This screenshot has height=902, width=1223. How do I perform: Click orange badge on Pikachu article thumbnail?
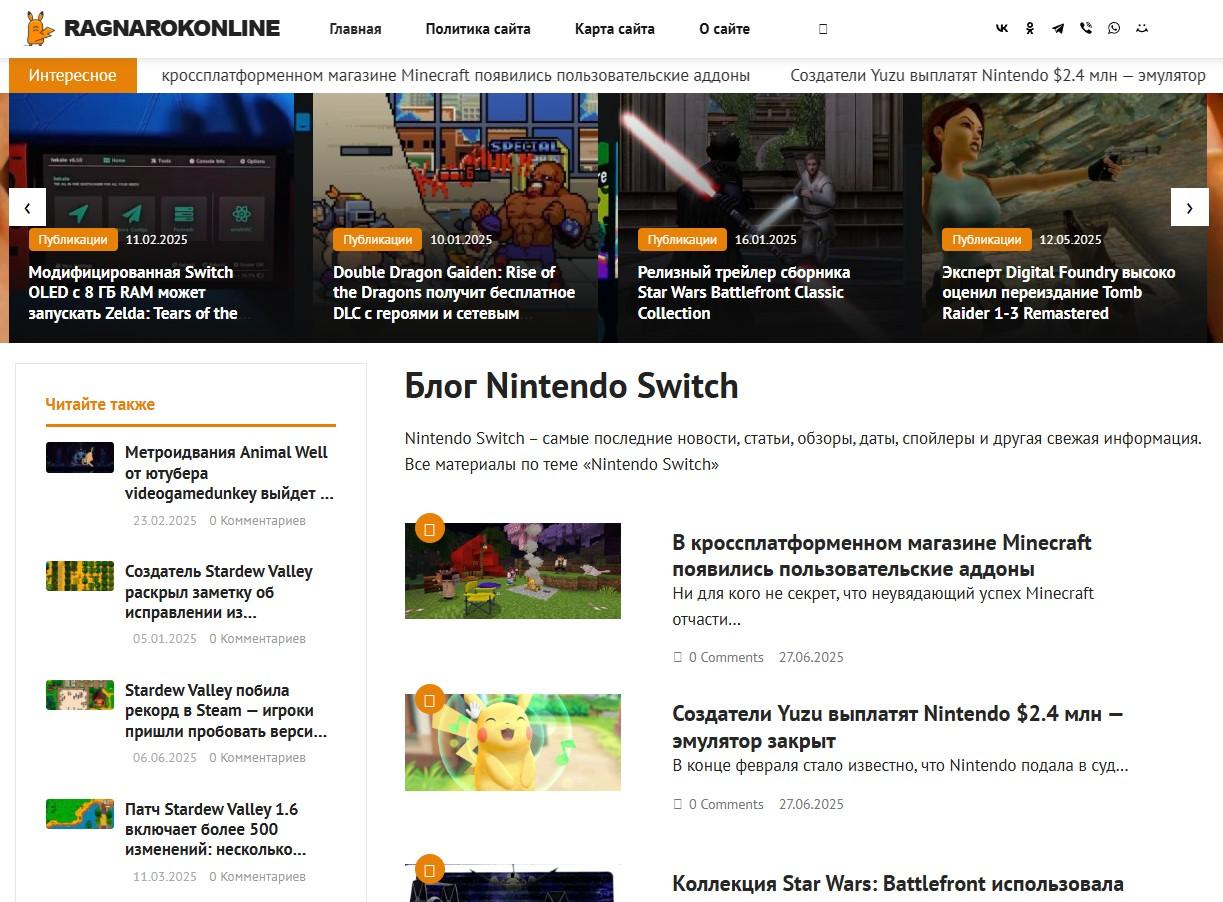point(429,700)
